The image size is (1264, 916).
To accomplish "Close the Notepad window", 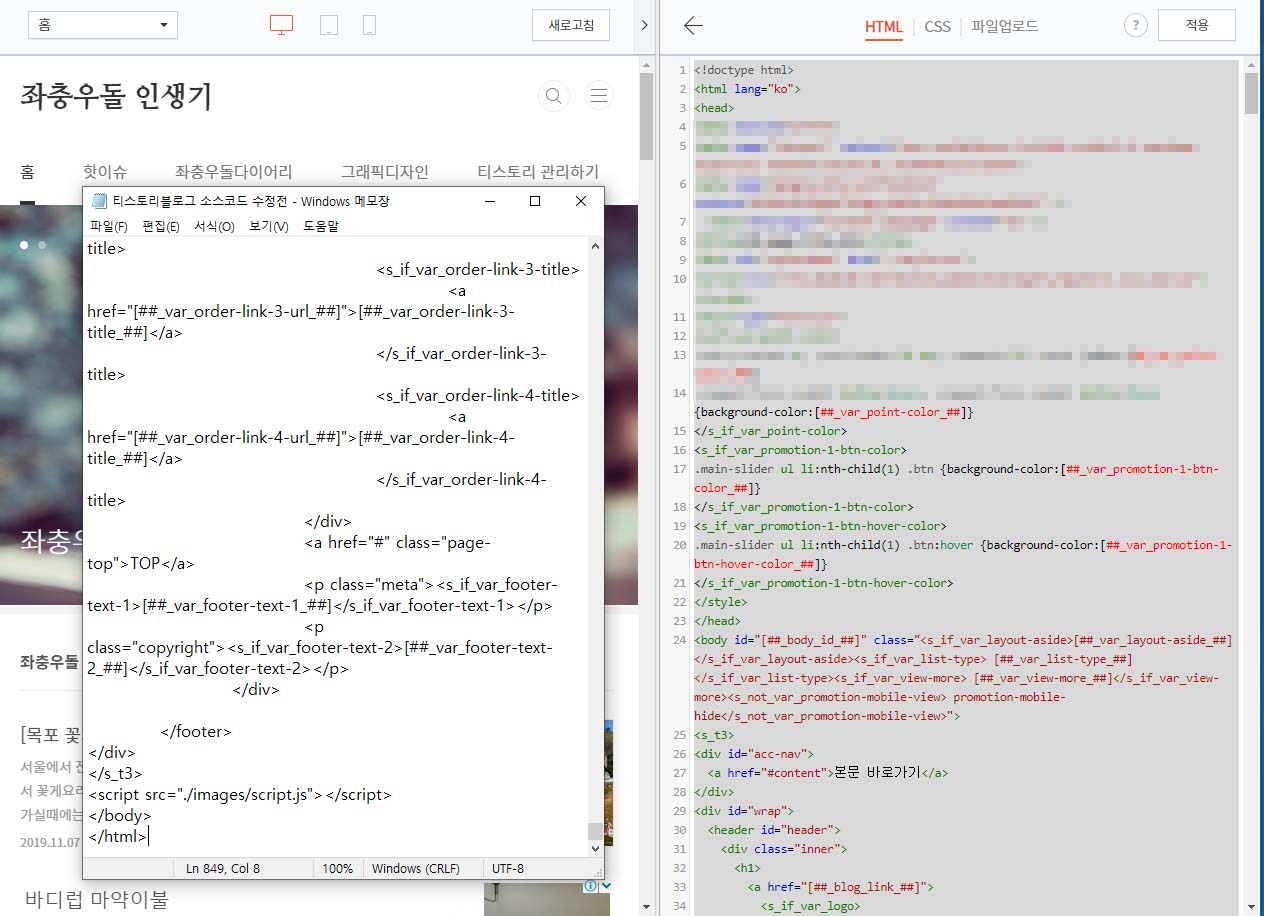I will (581, 201).
